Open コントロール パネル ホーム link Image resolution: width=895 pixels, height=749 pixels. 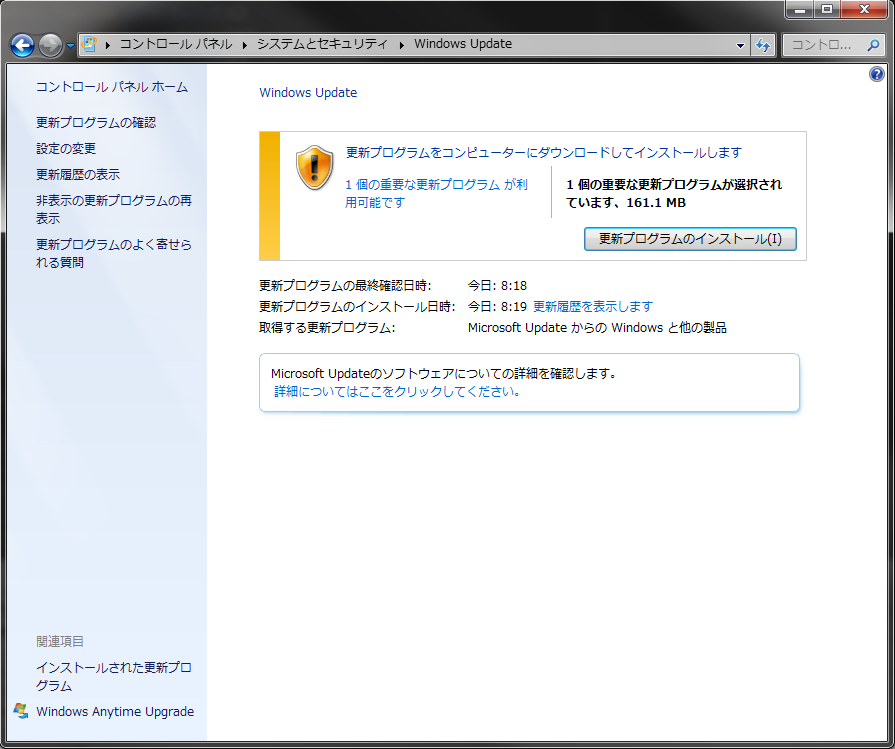click(x=112, y=87)
